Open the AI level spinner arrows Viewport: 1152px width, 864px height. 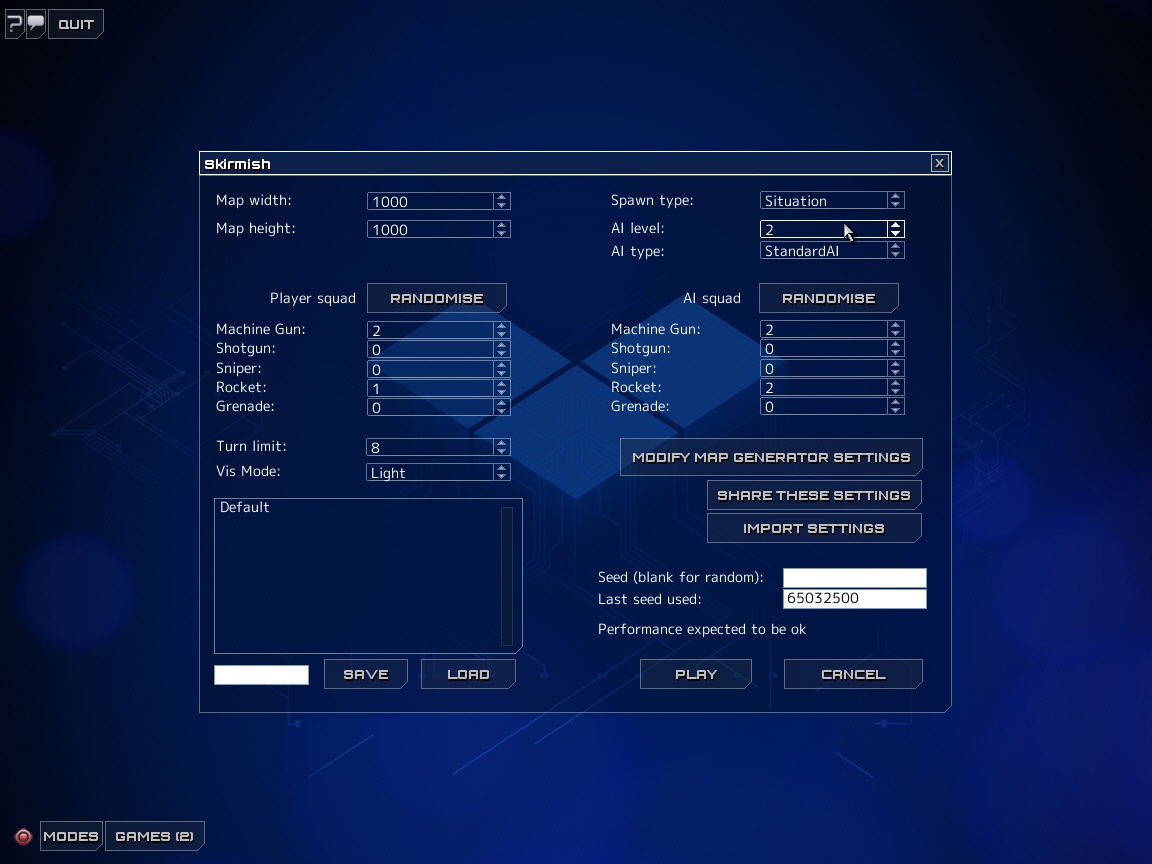click(896, 229)
